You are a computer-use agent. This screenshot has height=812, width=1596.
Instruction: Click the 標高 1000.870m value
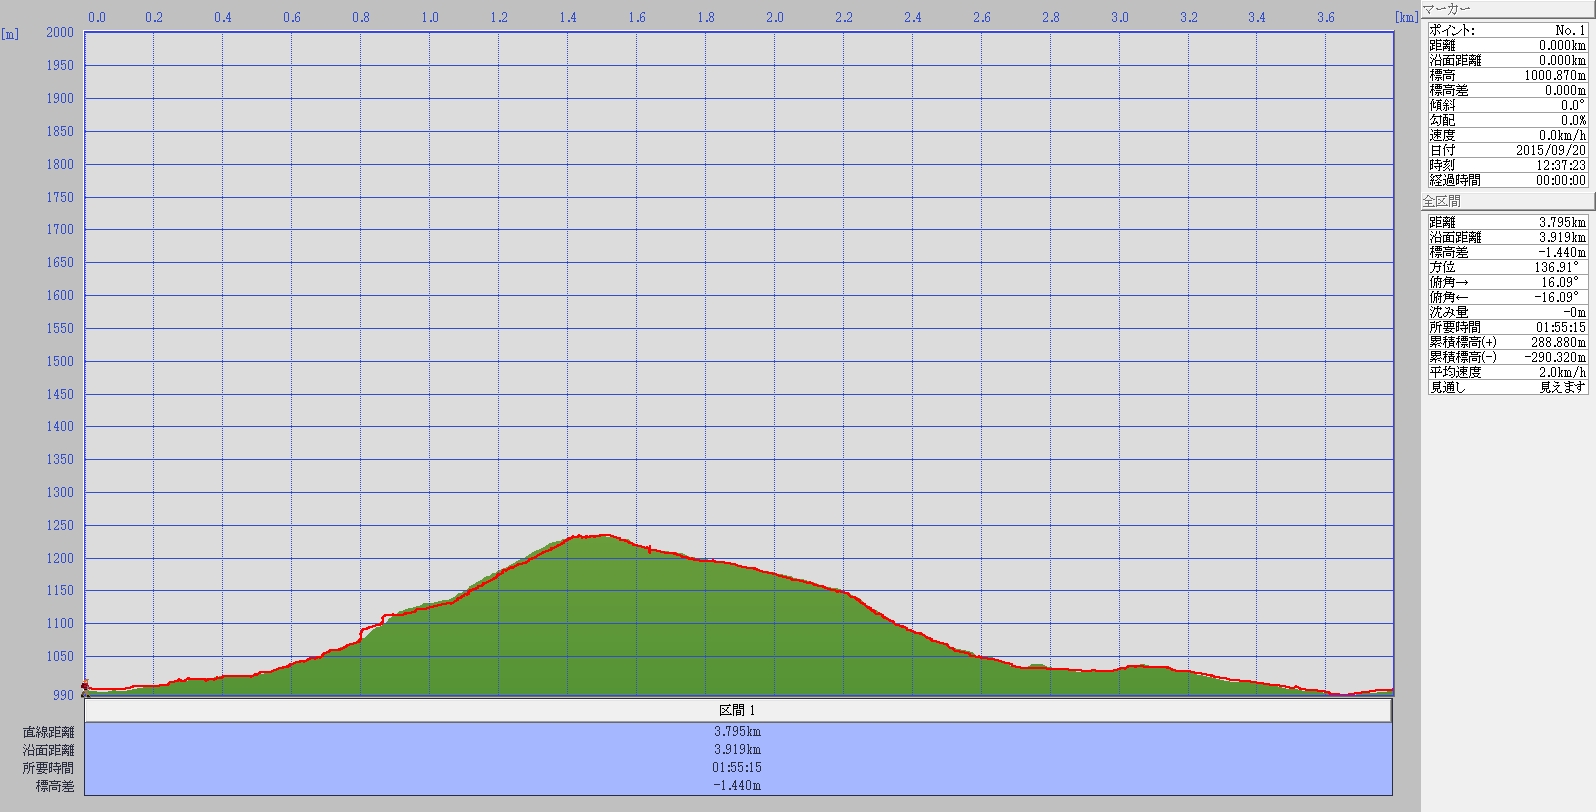pyautogui.click(x=1555, y=75)
